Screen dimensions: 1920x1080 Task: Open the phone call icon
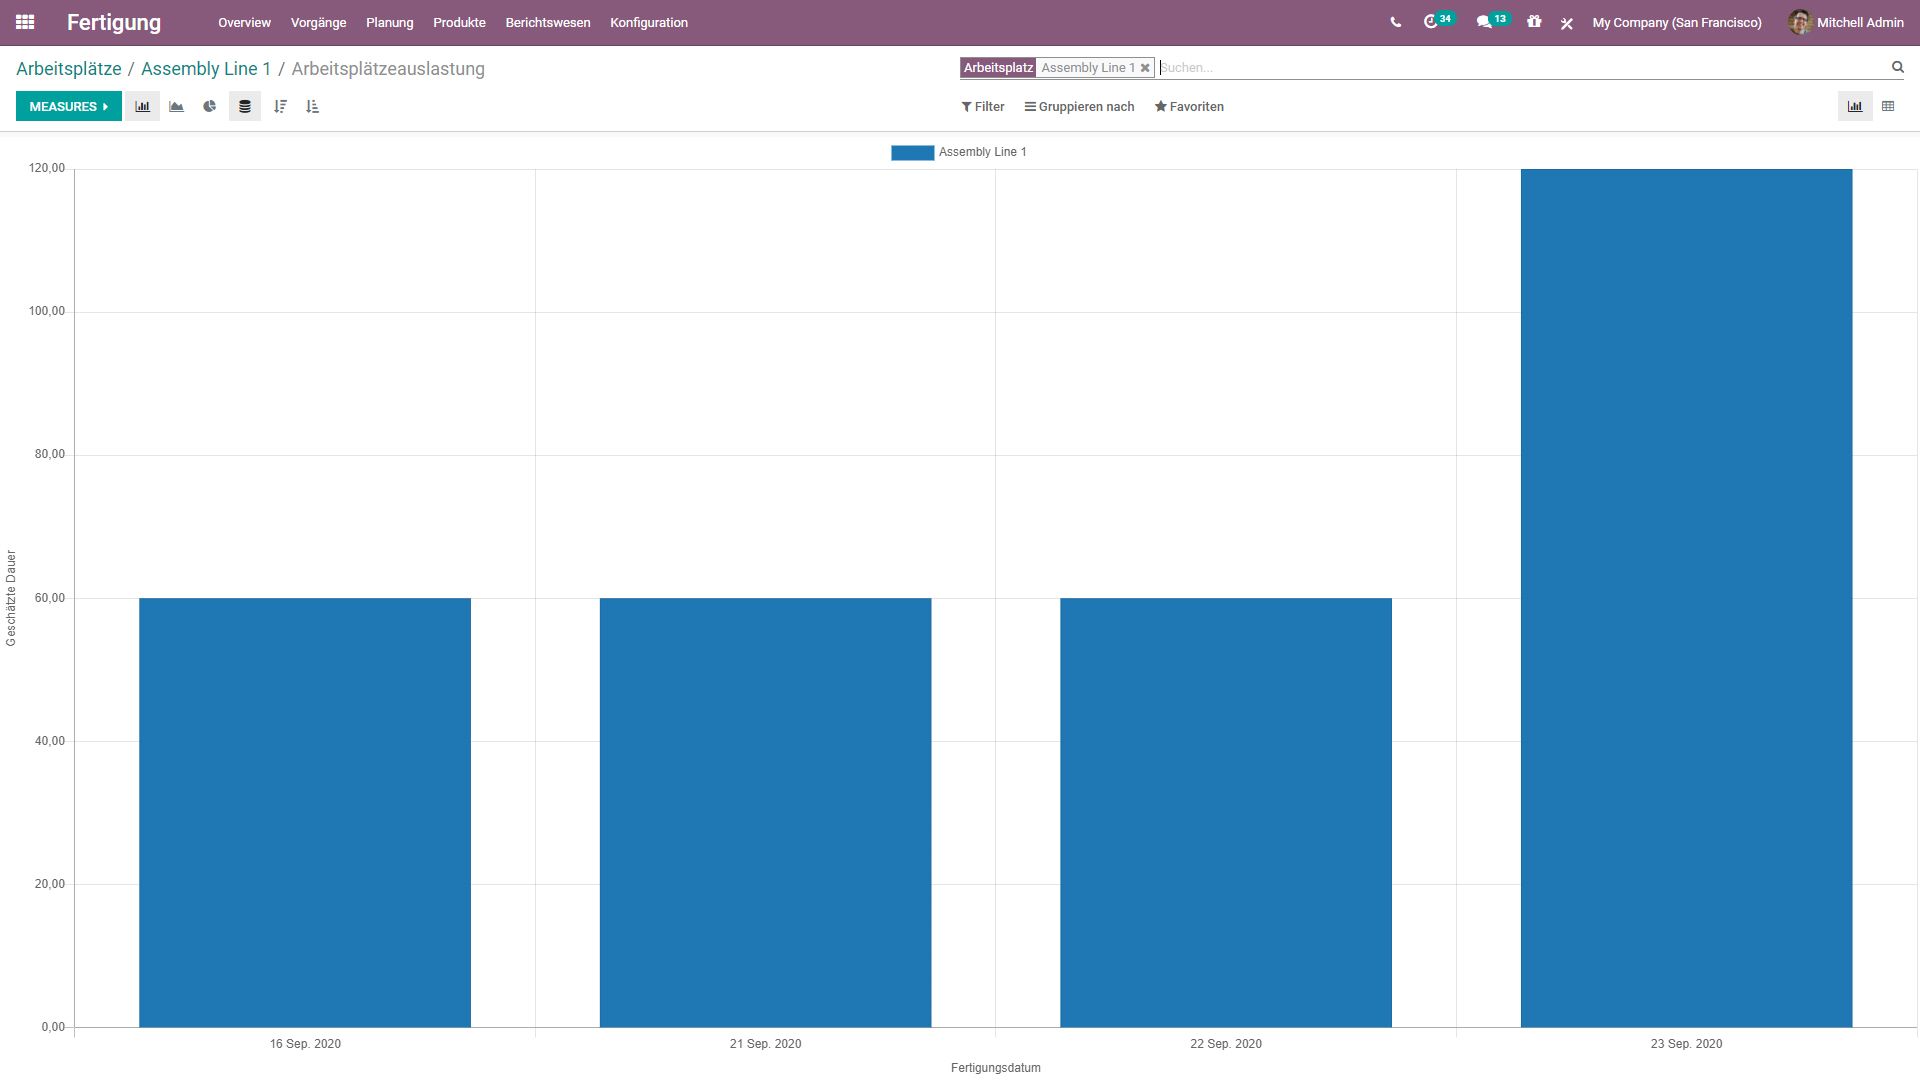pyautogui.click(x=1395, y=22)
